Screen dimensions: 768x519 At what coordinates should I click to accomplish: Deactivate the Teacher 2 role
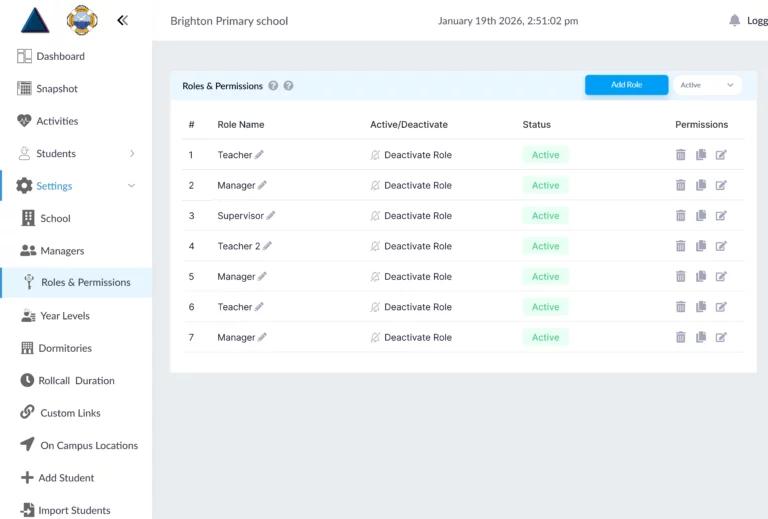coord(410,246)
